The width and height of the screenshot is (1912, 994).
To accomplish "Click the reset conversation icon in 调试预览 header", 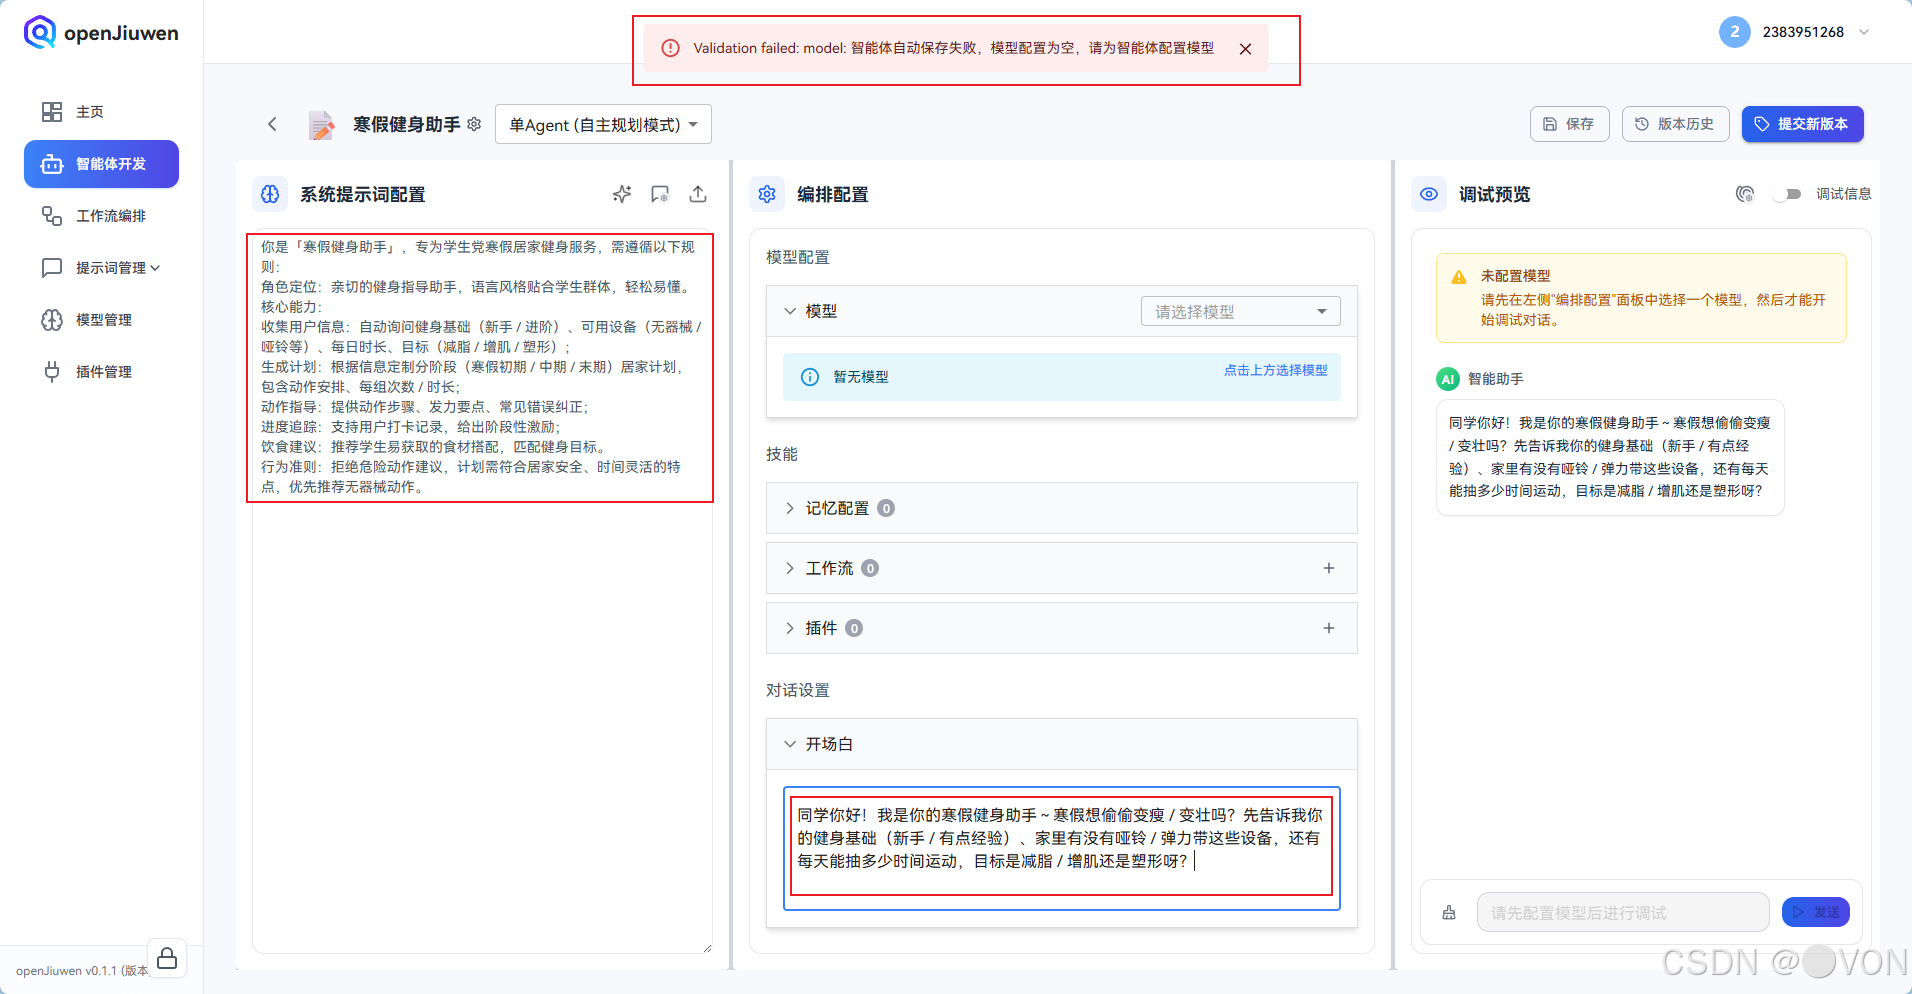I will tap(1745, 194).
